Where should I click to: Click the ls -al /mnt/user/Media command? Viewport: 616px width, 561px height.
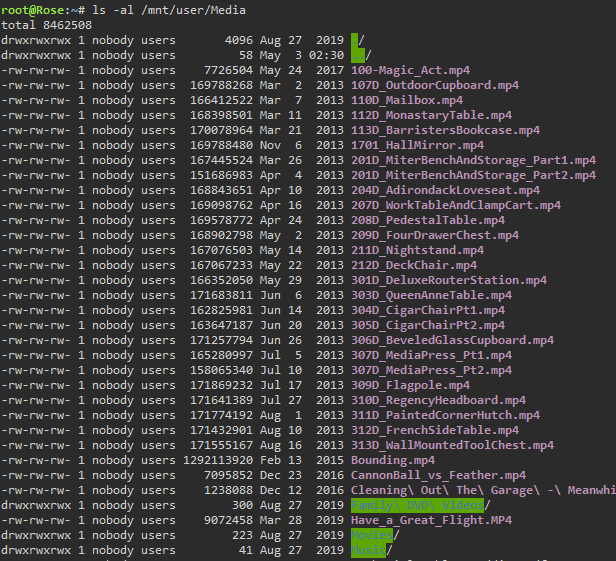tap(169, 10)
